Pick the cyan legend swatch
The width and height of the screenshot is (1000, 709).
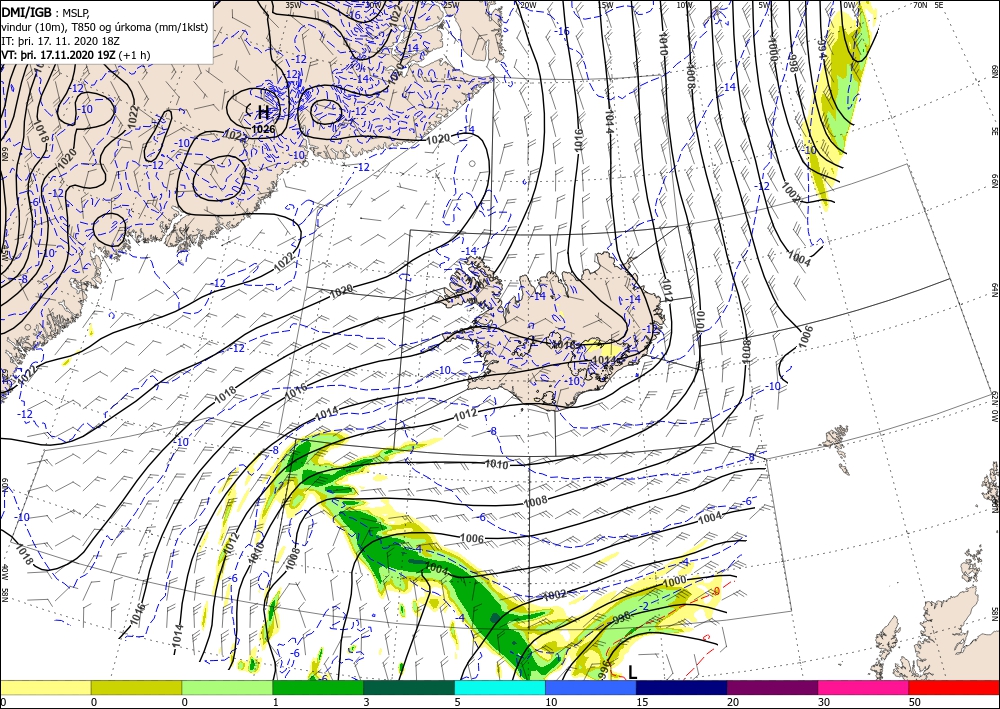[499, 687]
